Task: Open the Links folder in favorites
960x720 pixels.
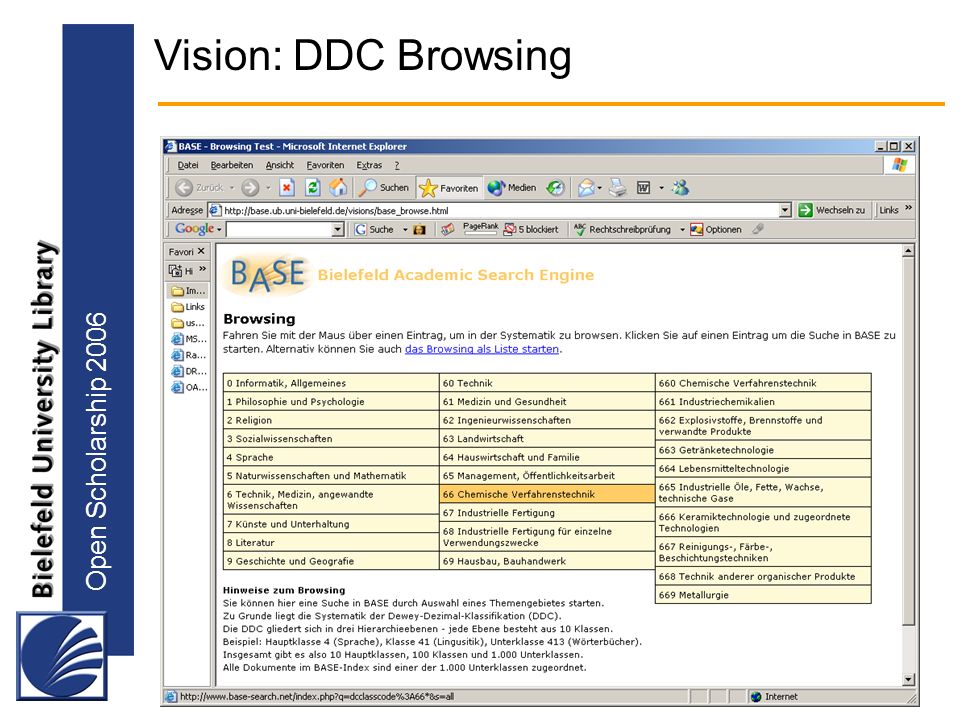Action: pos(189,307)
